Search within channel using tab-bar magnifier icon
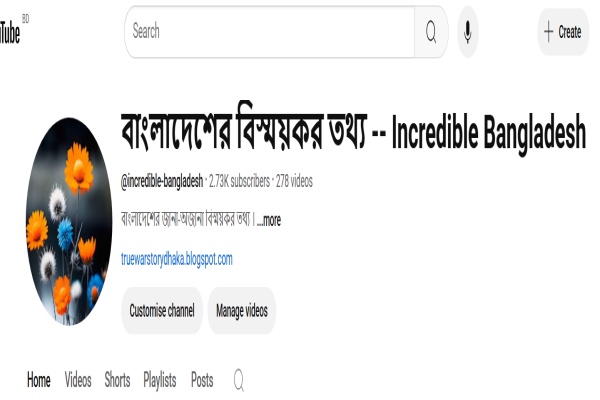This screenshot has width=600, height=400. coord(239,380)
